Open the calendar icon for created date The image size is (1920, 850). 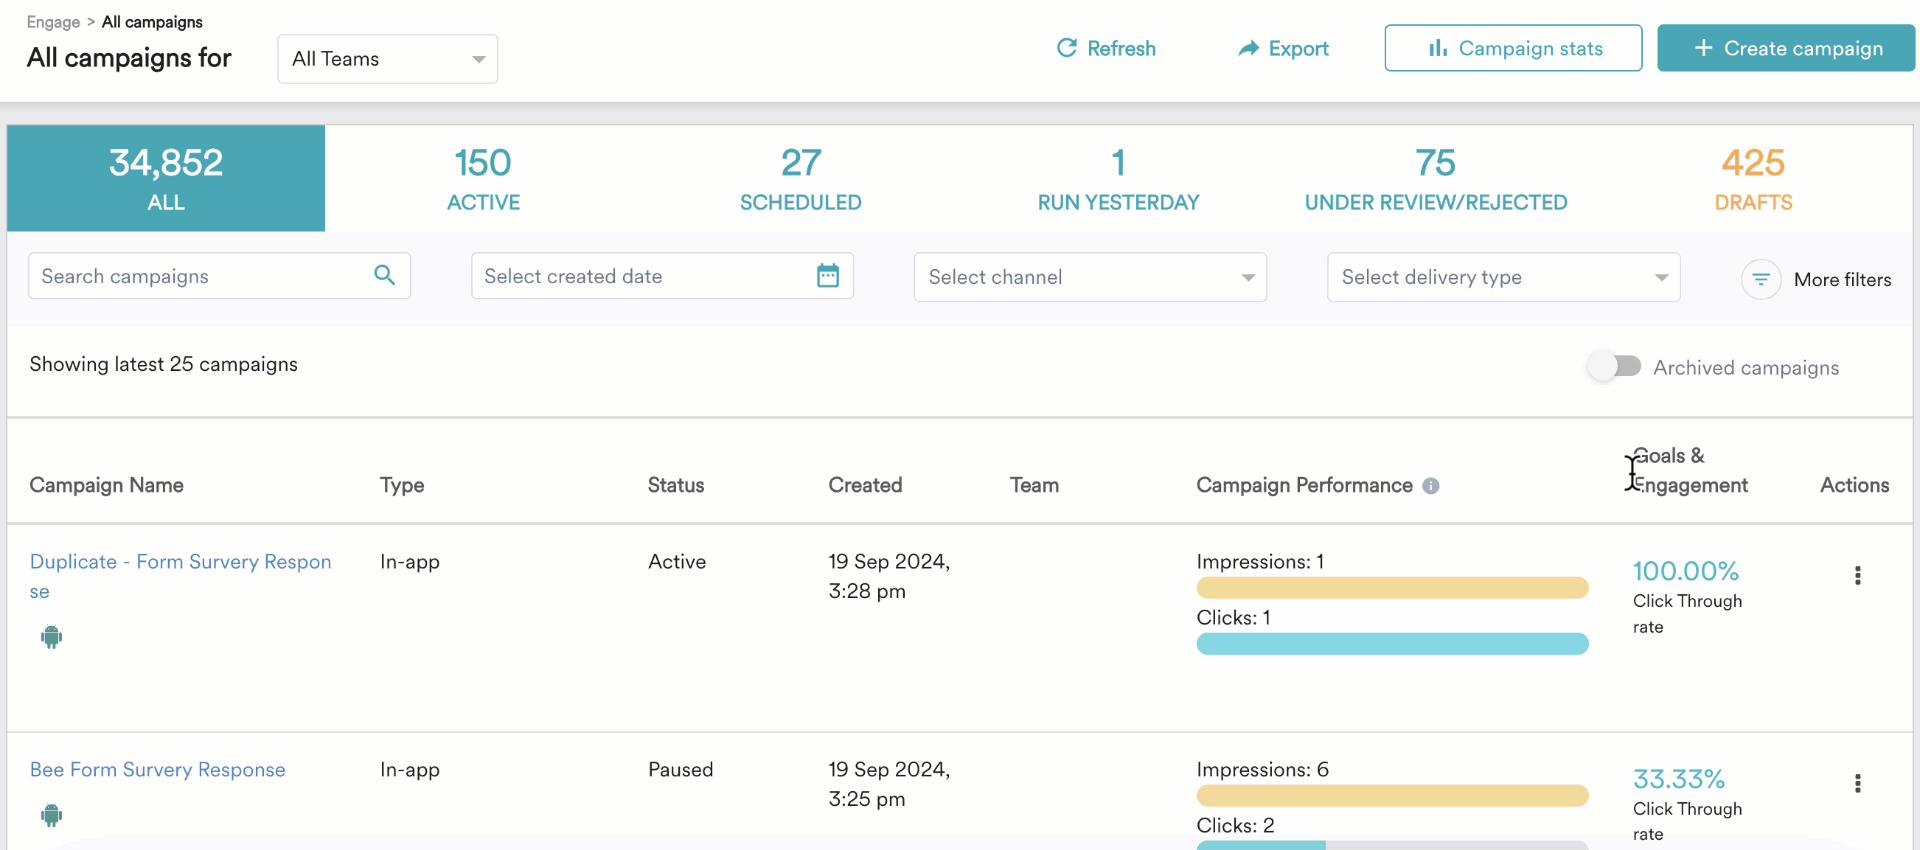827,276
